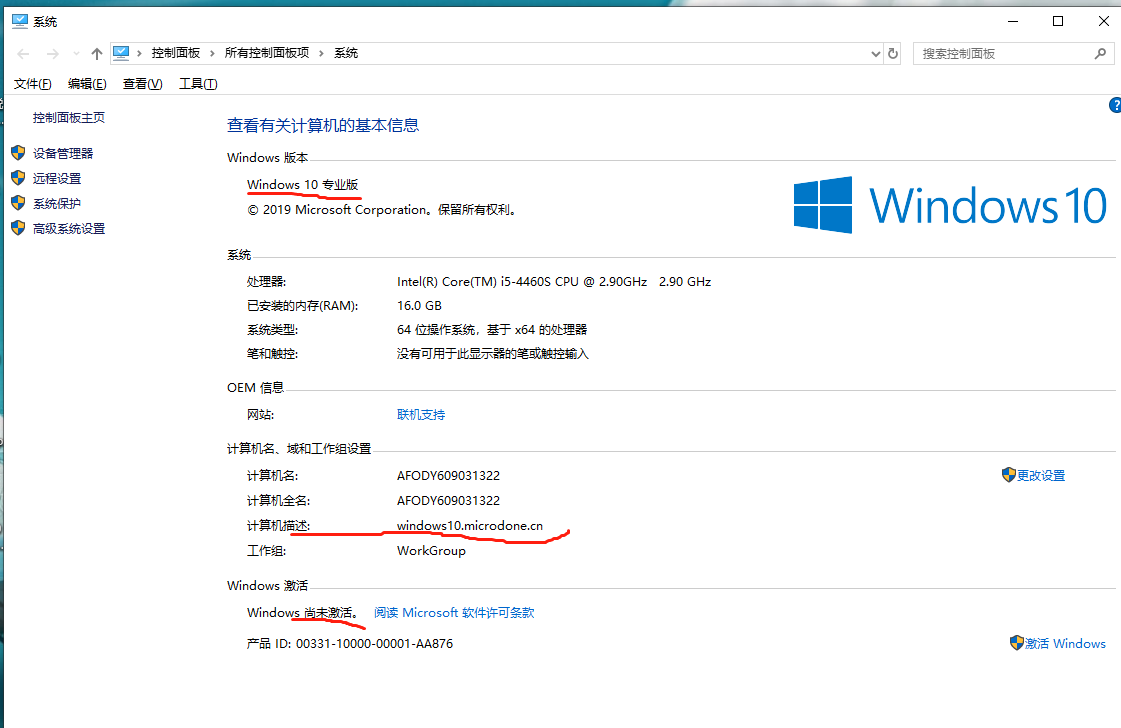Viewport: 1121px width, 728px height.
Task: Open the 文件(F) menu
Action: point(32,84)
